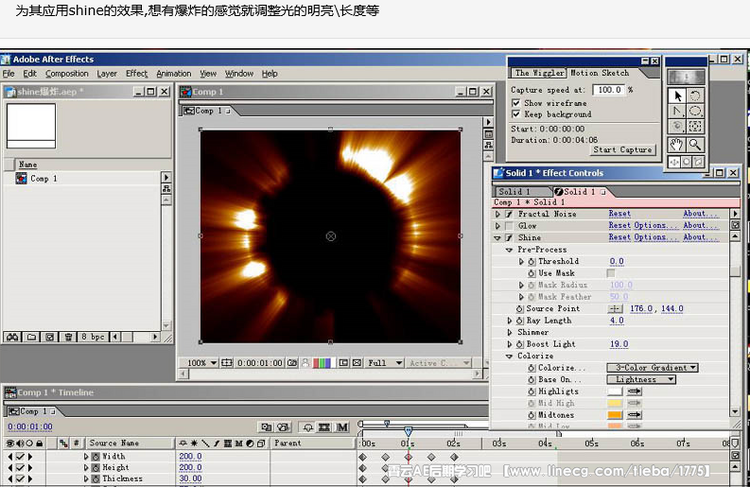This screenshot has width=750, height=487.
Task: Select the Pen tool in toolbox
Action: point(677,111)
